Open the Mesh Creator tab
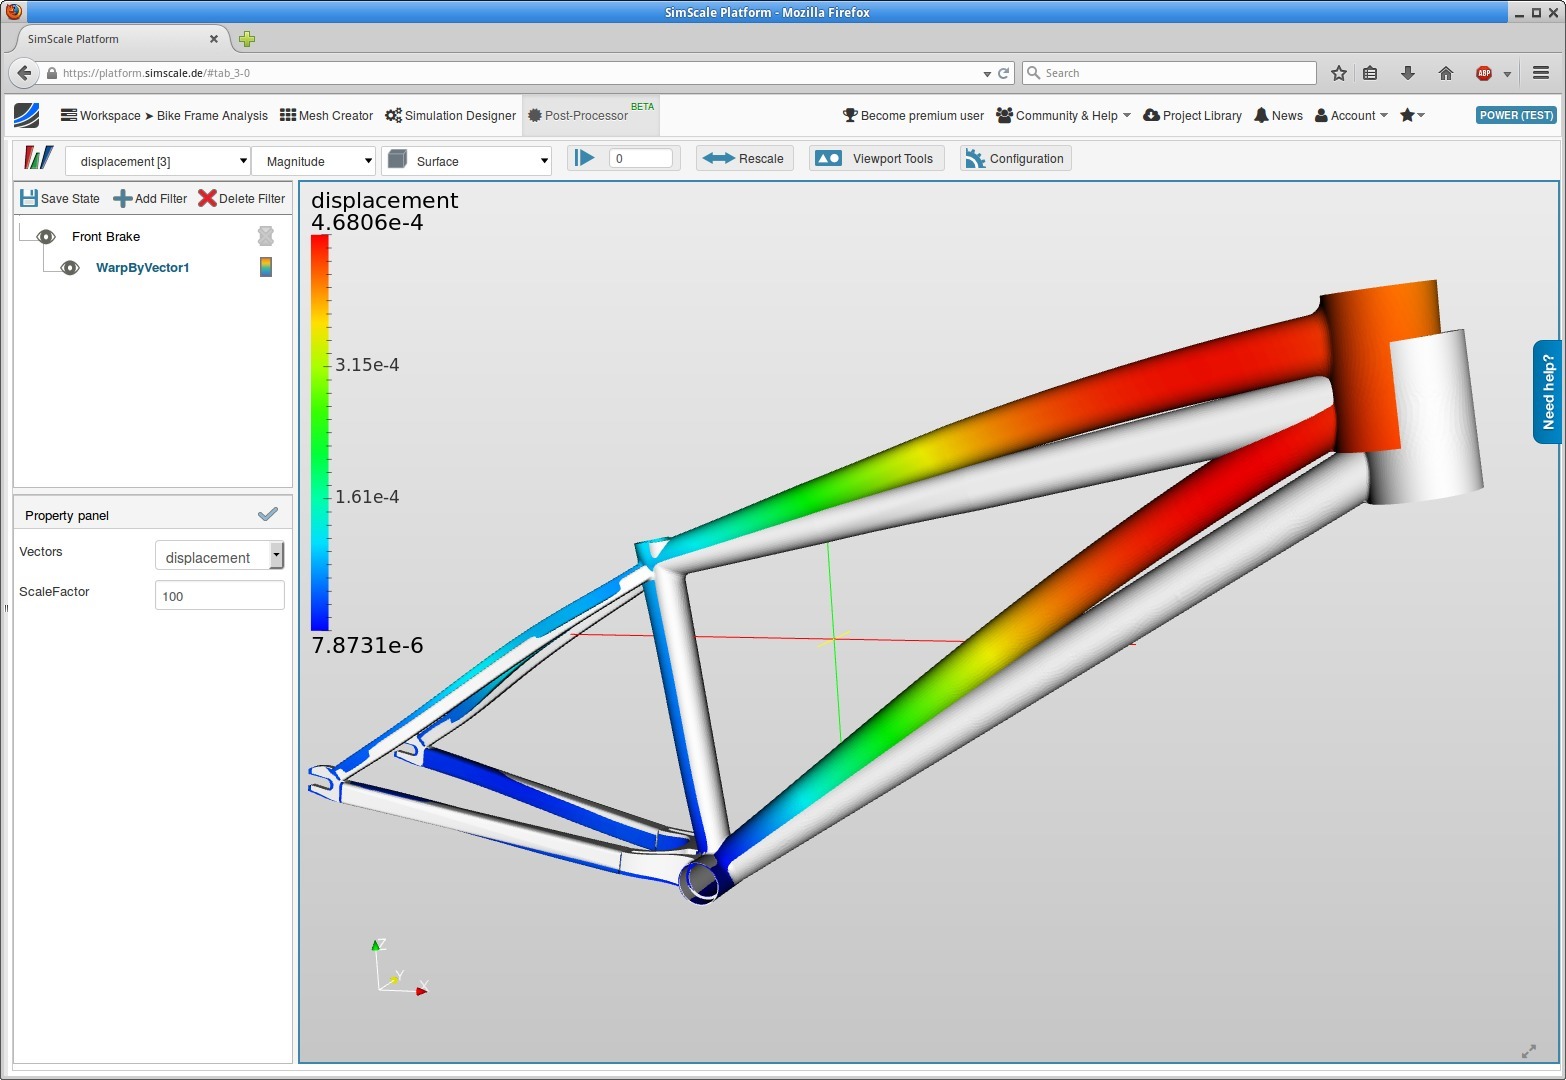Screen dimensions: 1566x1080 coord(326,115)
